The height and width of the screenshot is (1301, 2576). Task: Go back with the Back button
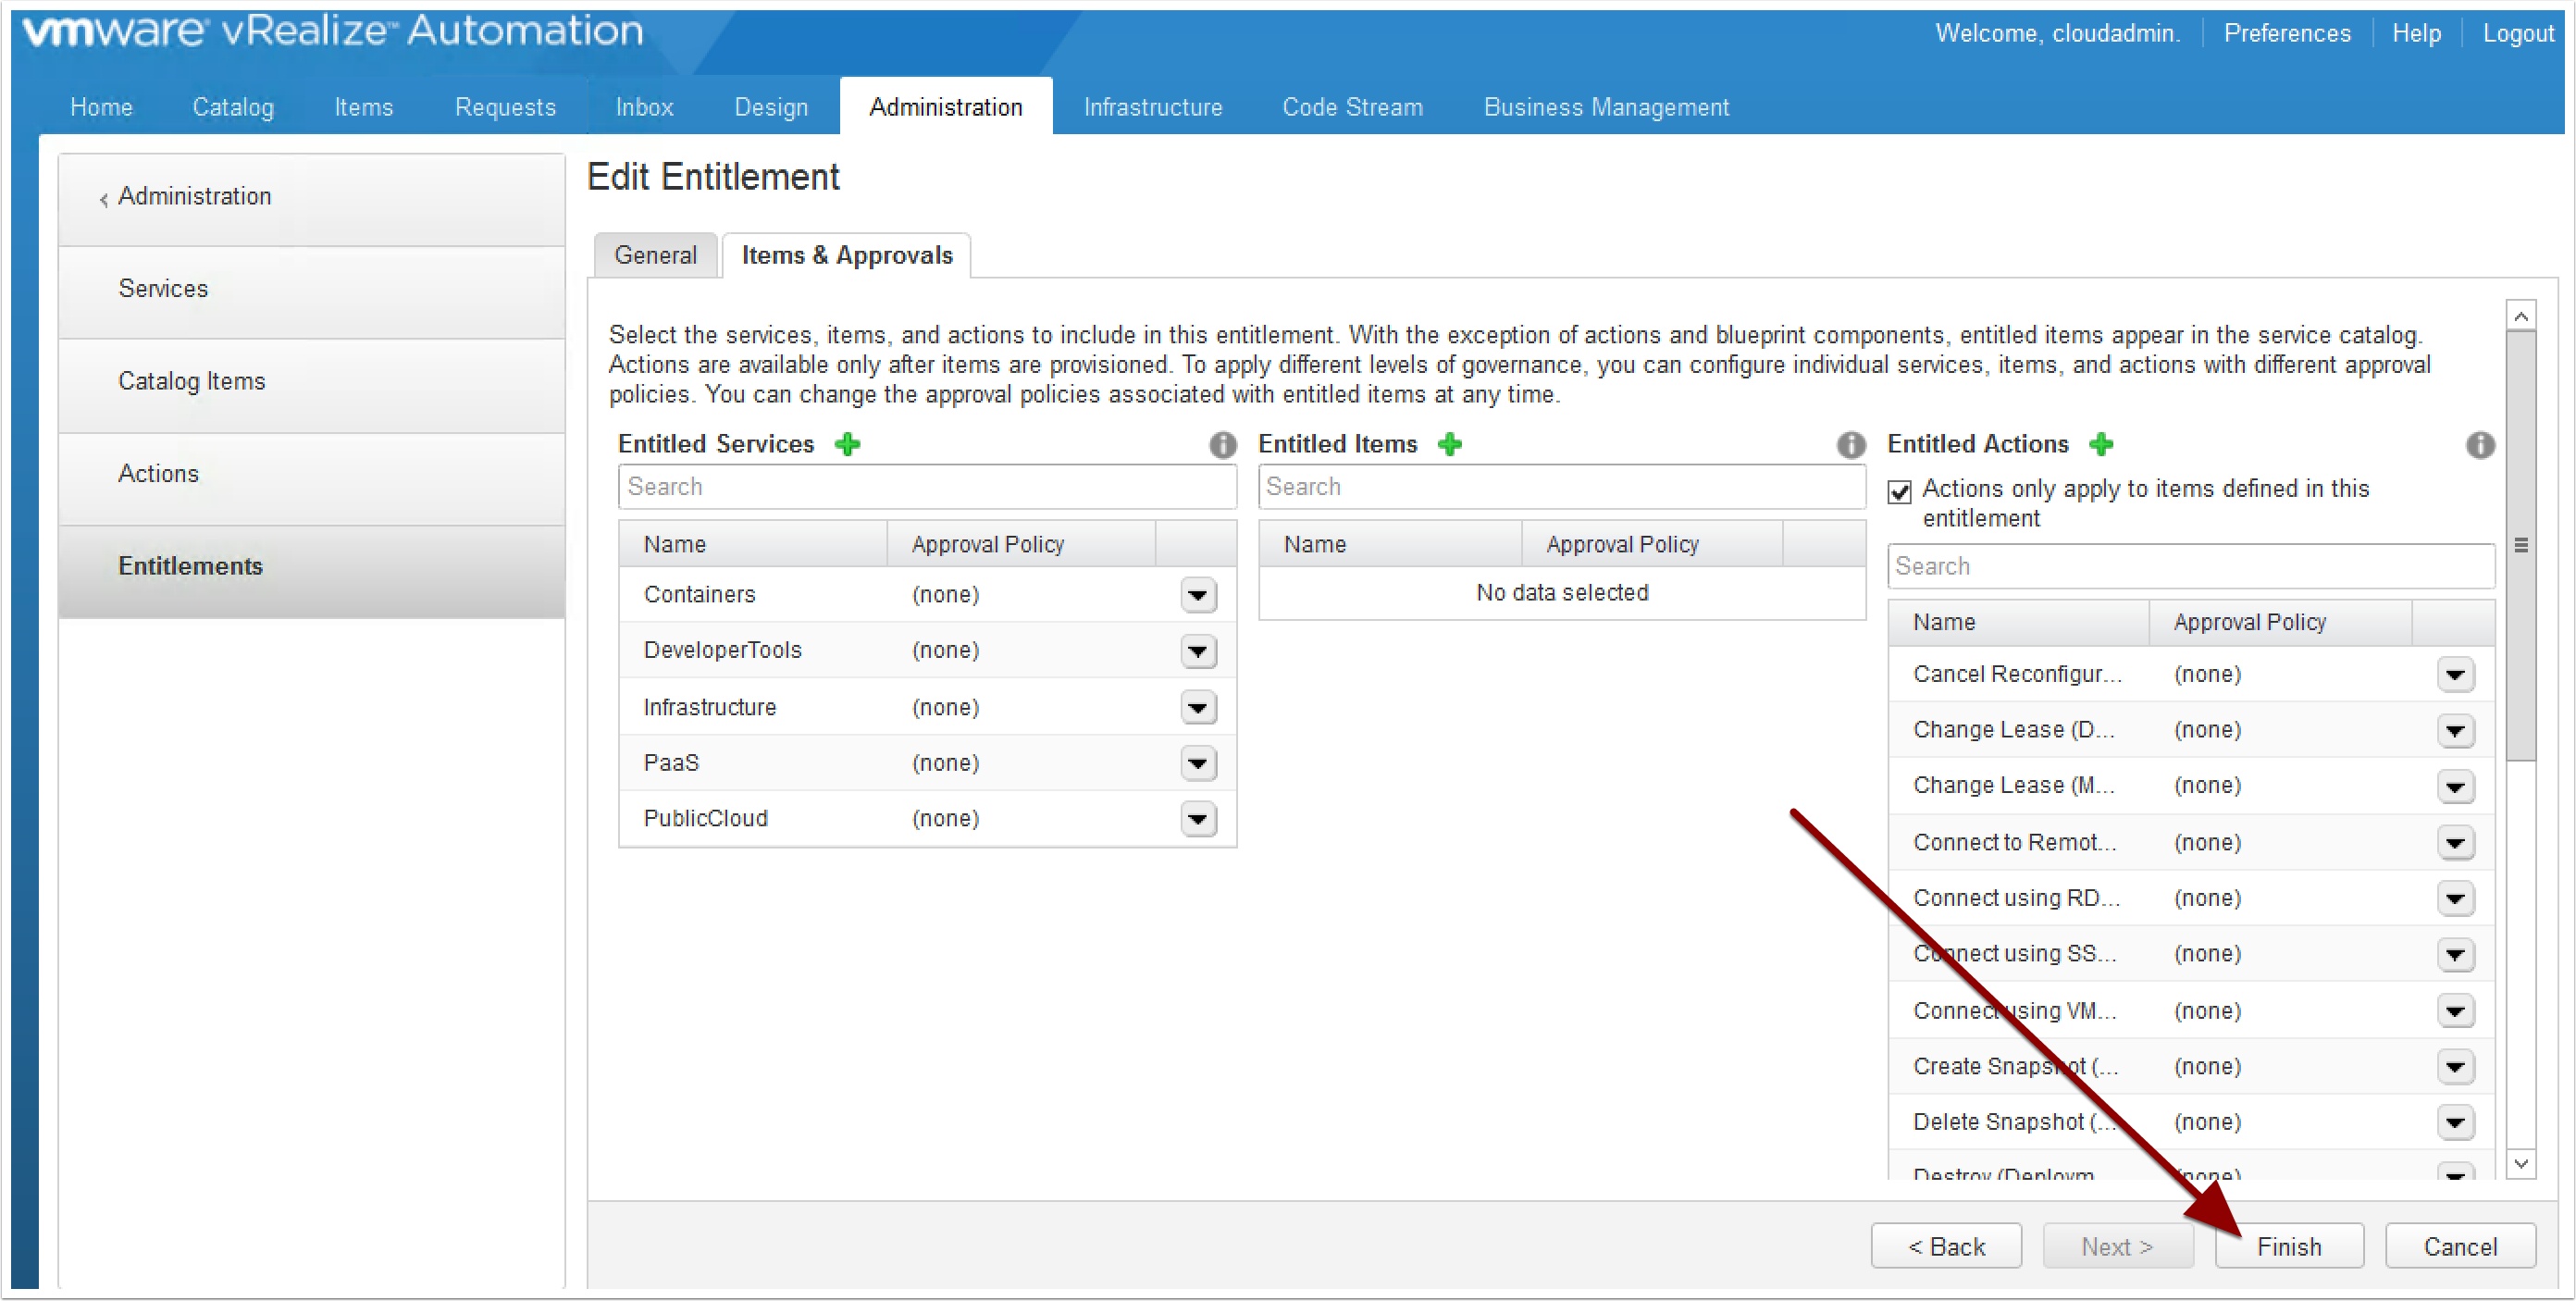[1945, 1246]
